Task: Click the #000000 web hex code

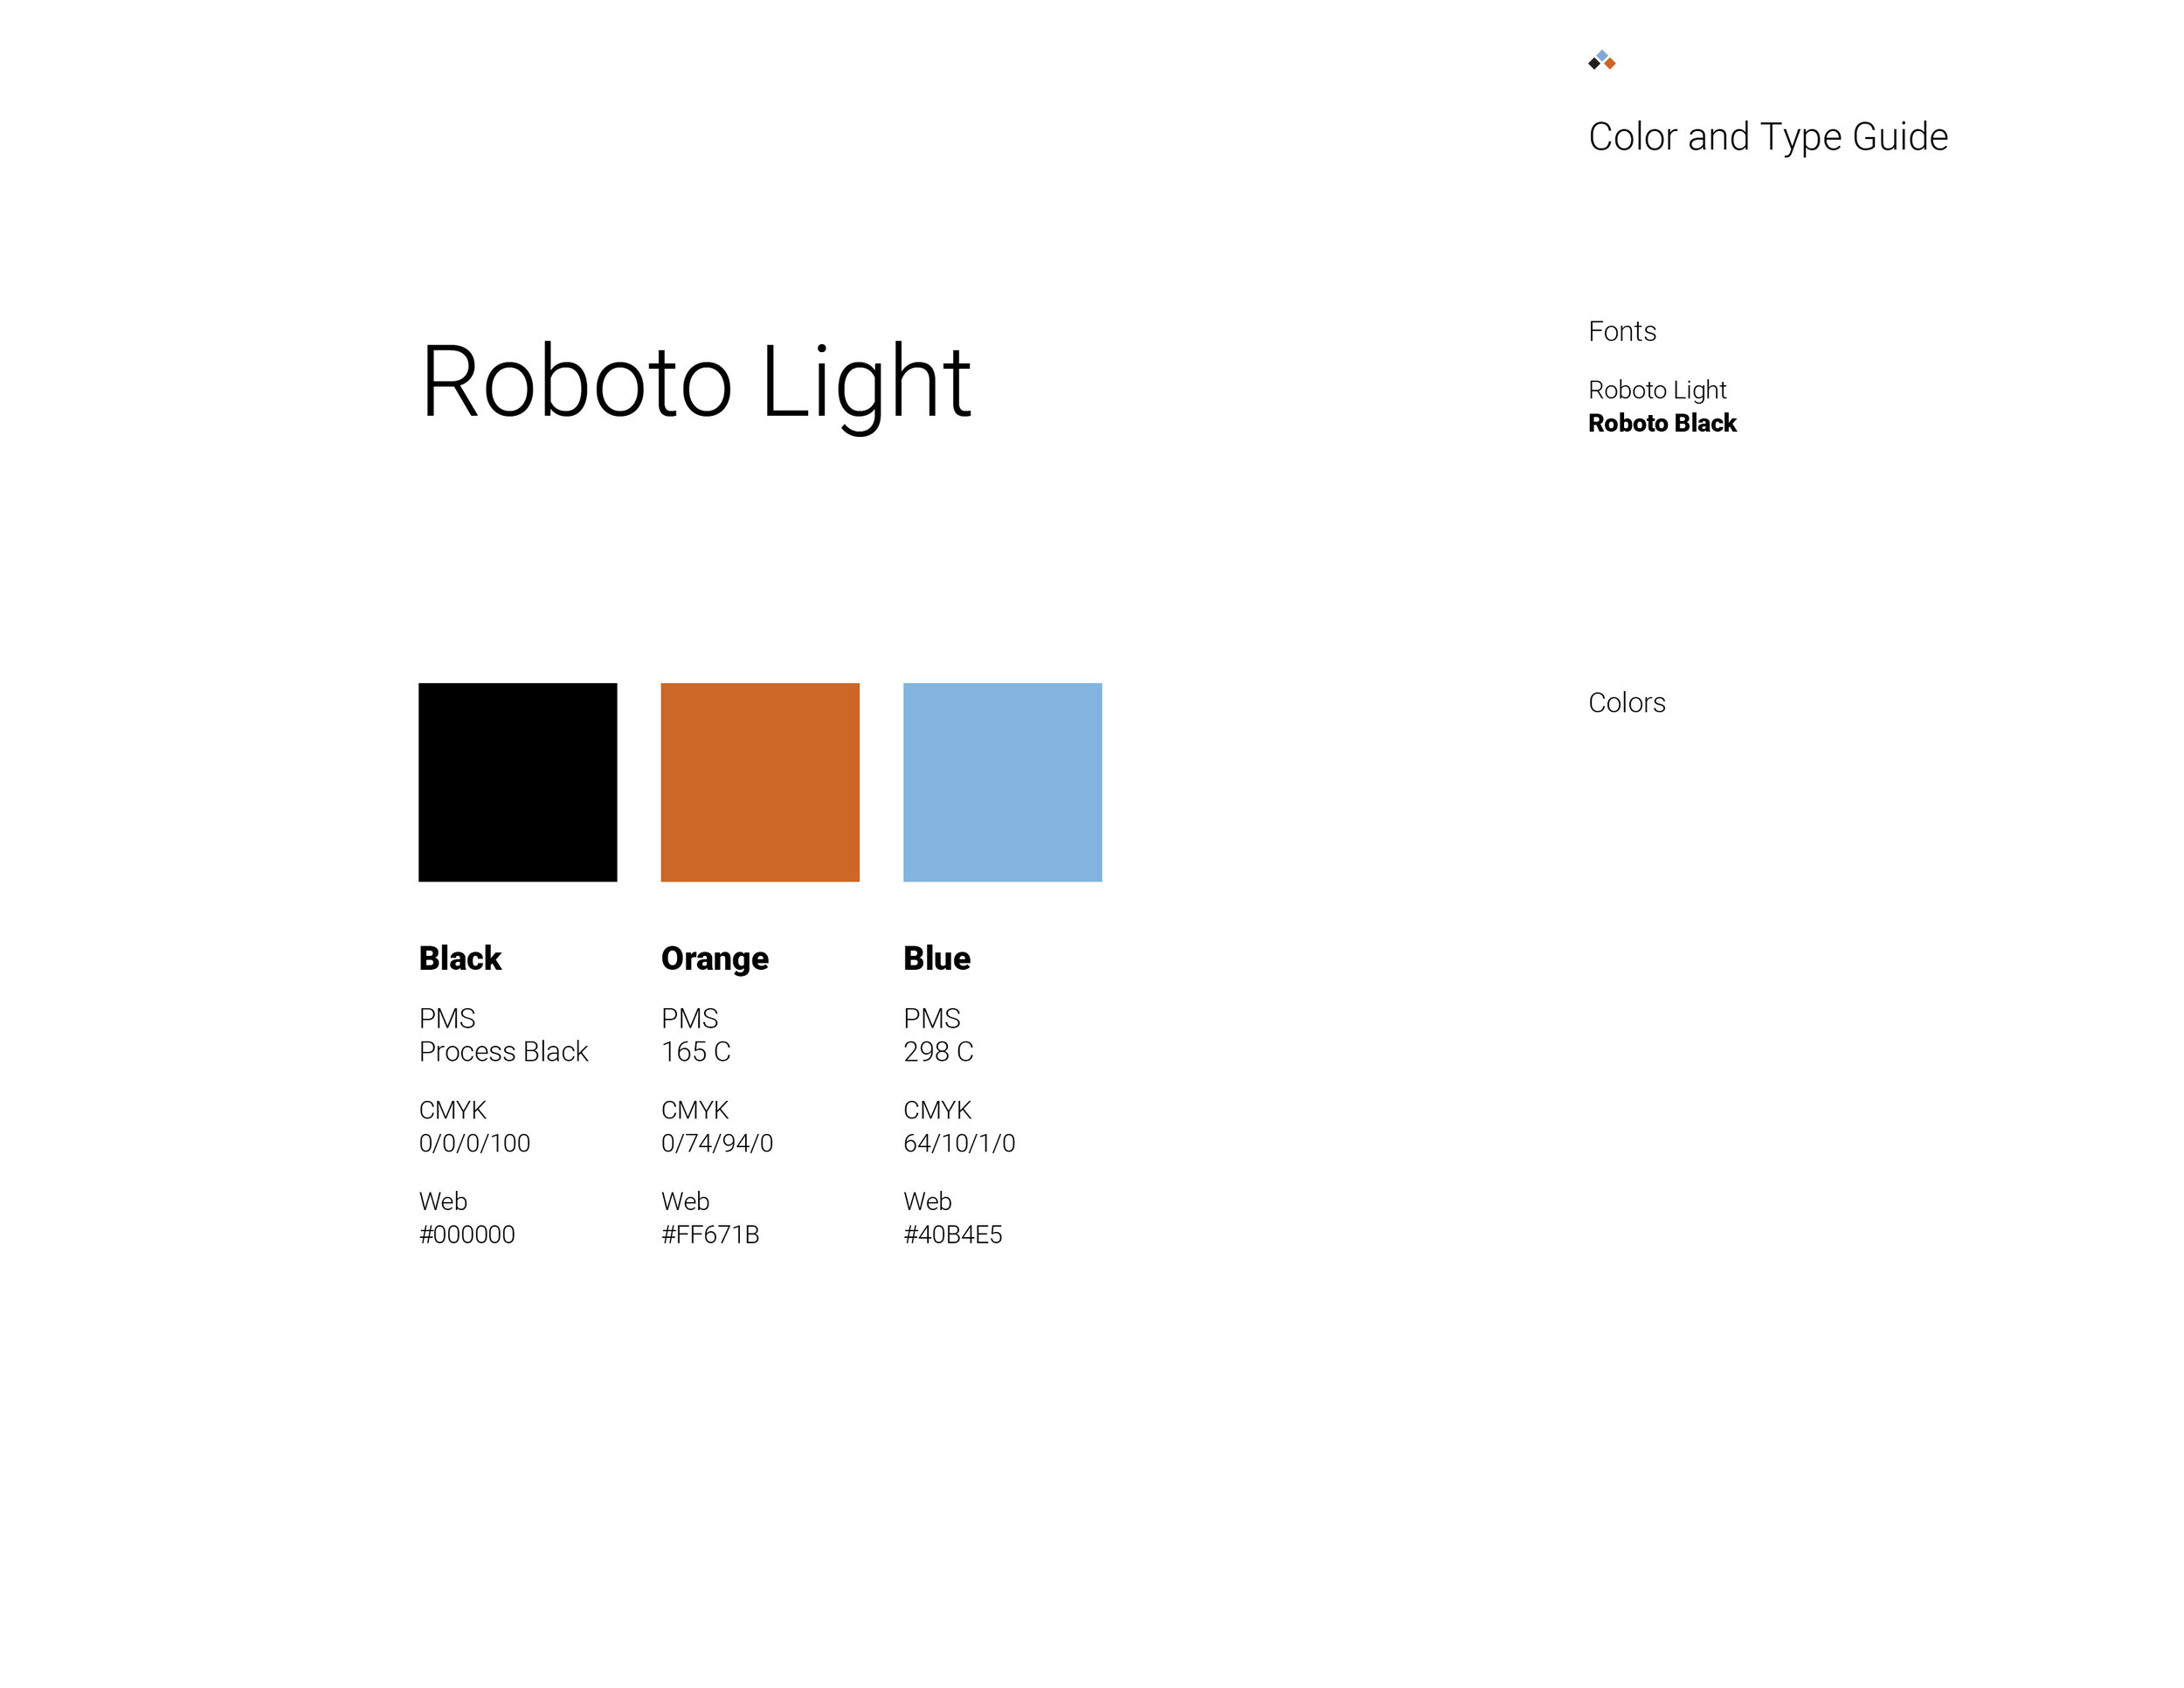Action: click(467, 1235)
